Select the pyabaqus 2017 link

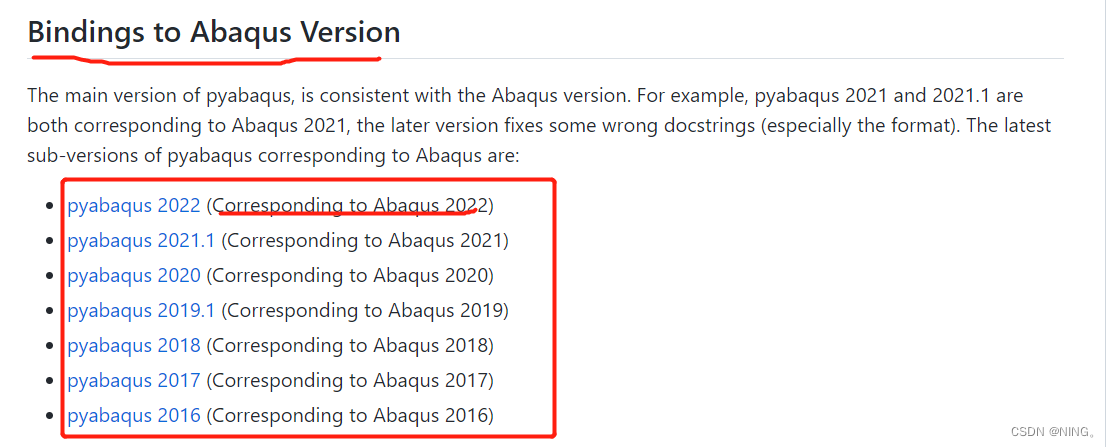pos(134,381)
